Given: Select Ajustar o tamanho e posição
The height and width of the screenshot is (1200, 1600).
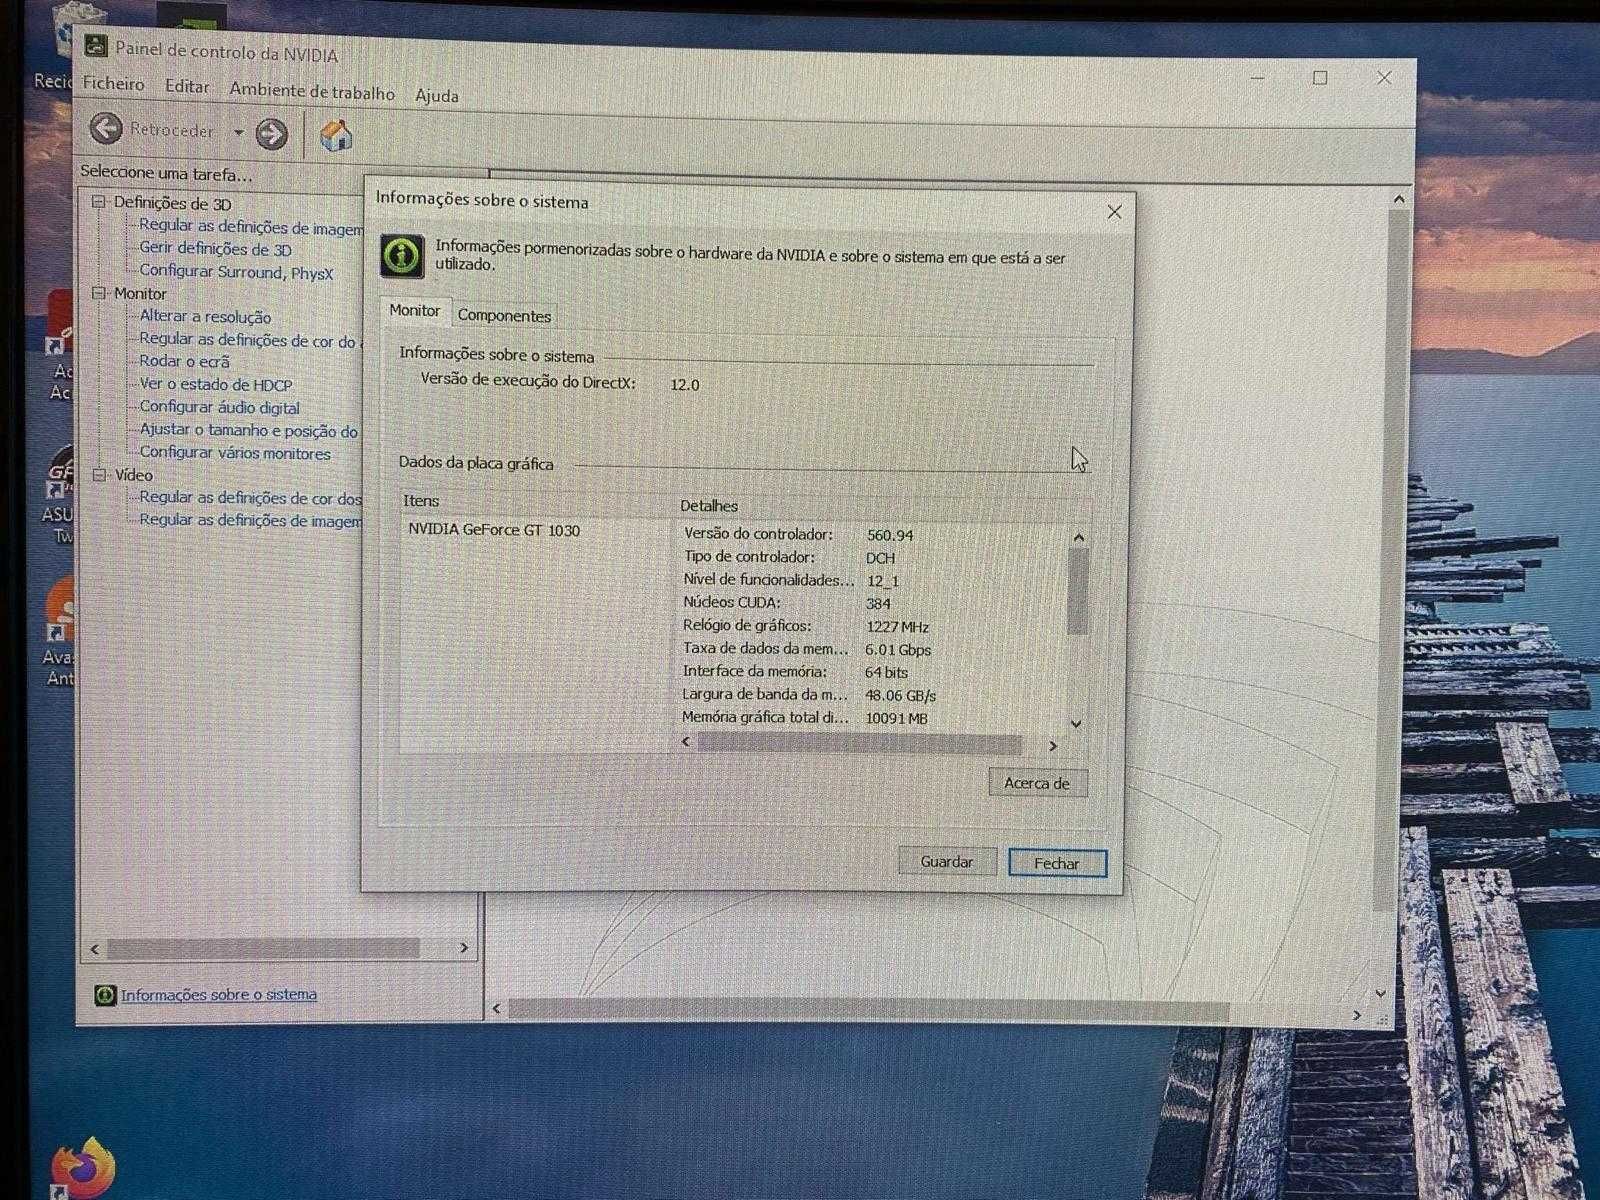Looking at the screenshot, I should click(248, 430).
